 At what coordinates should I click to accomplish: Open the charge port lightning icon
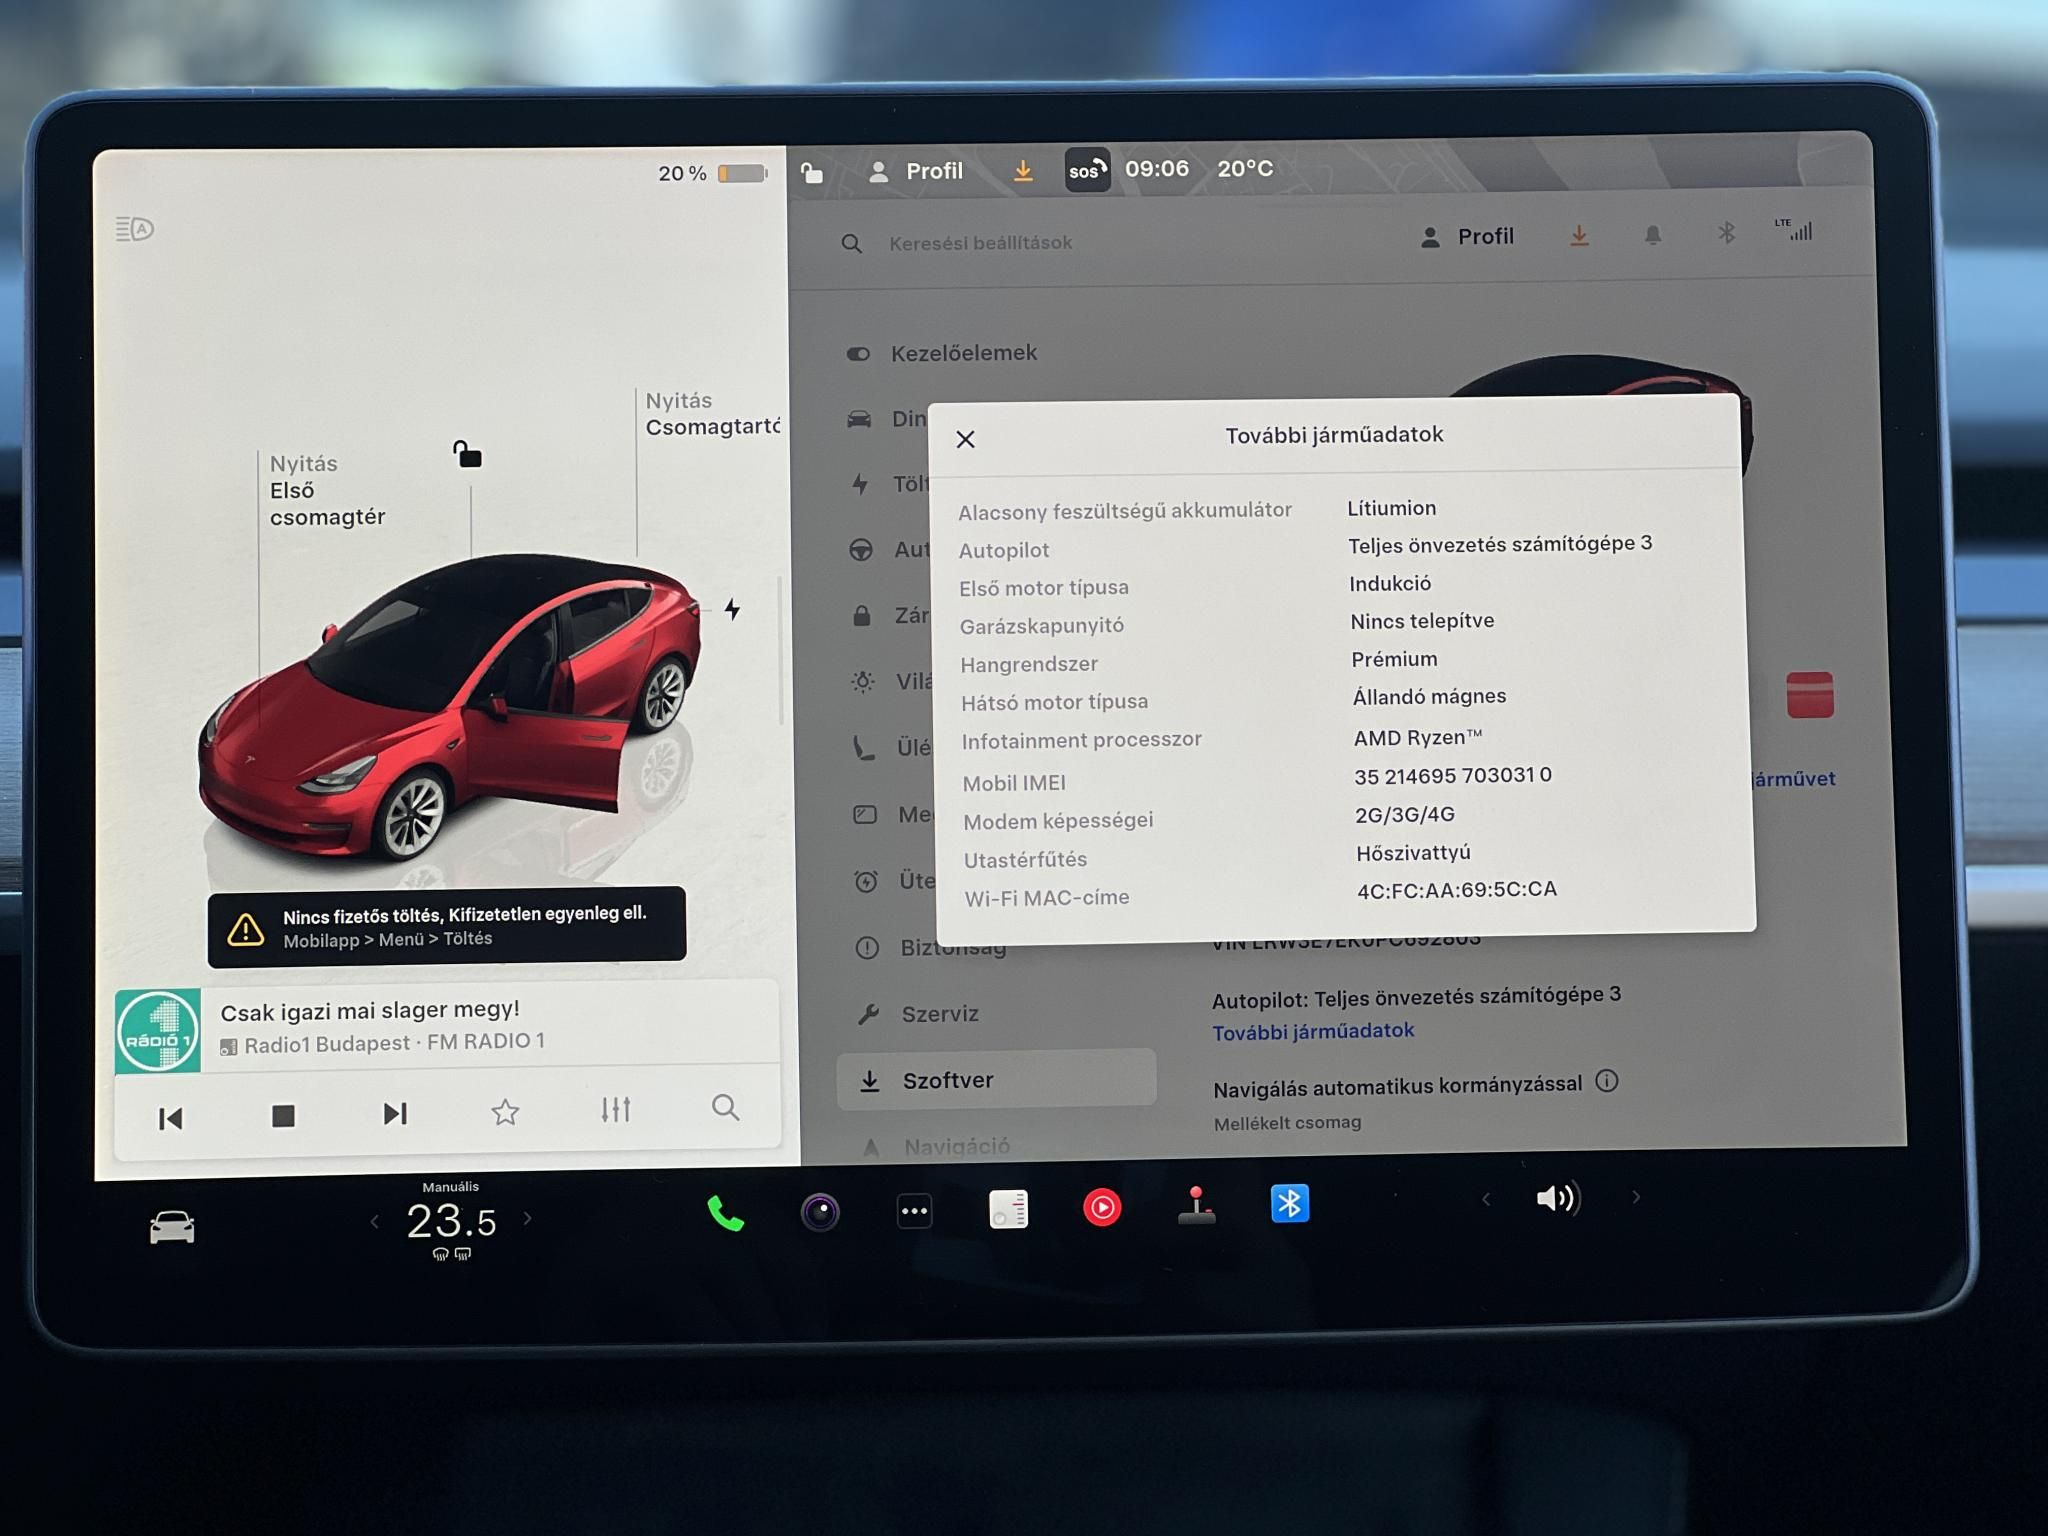(x=733, y=608)
